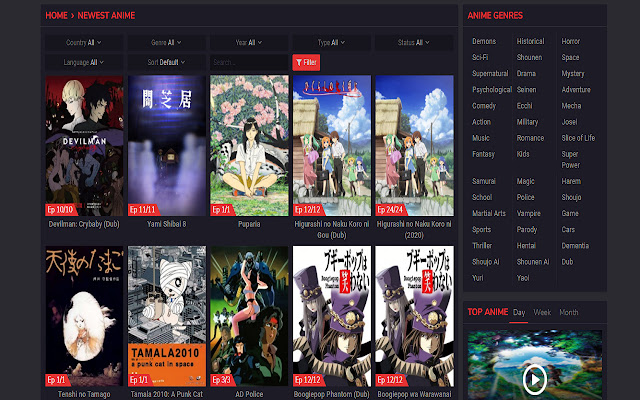Pick the Super Power genre
This screenshot has width=640, height=400.
[x=570, y=160]
